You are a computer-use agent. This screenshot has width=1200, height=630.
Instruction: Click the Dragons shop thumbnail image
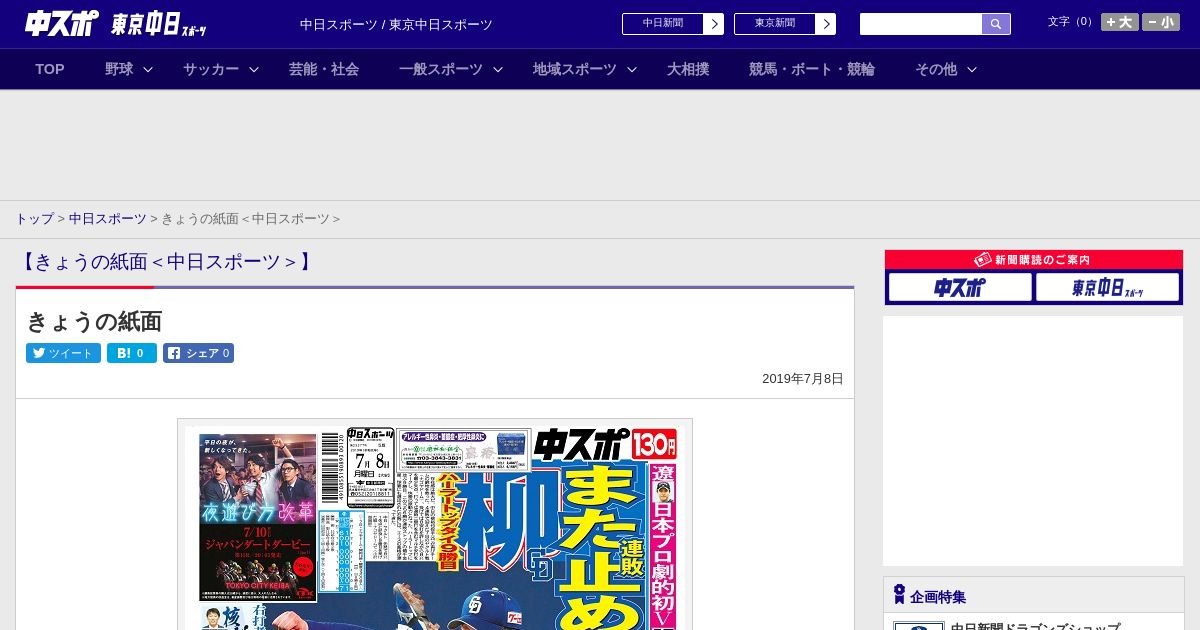click(918, 626)
